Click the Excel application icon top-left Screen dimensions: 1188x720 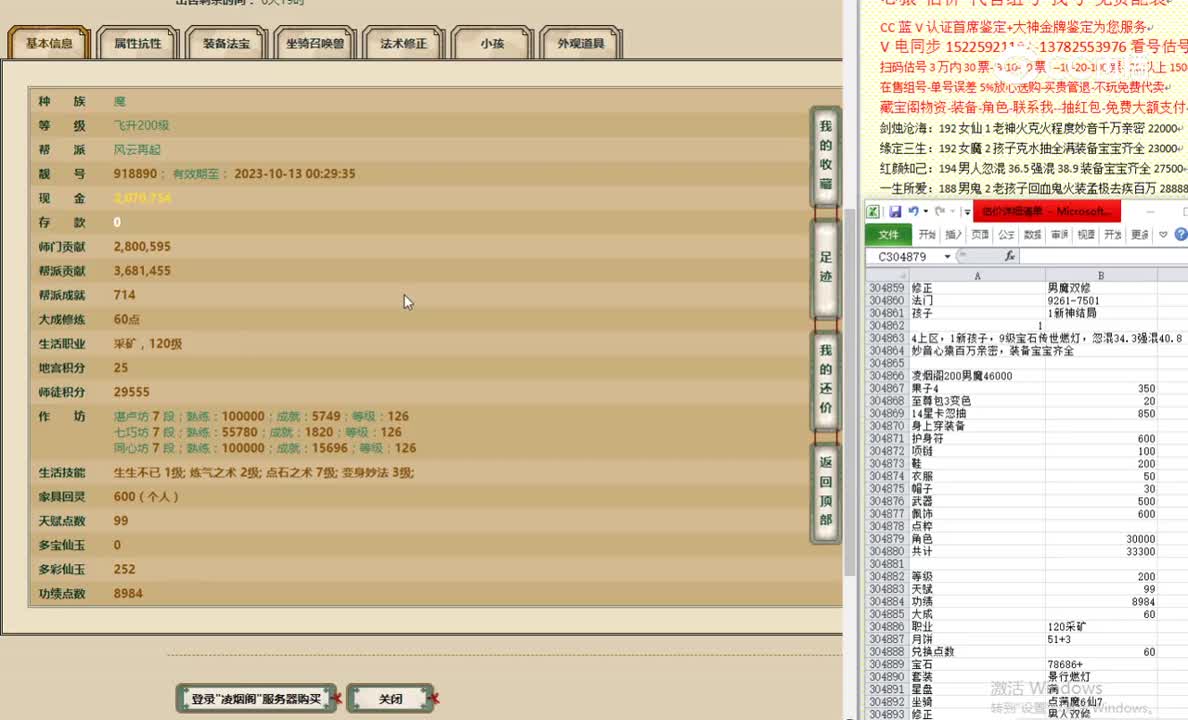[x=873, y=212]
